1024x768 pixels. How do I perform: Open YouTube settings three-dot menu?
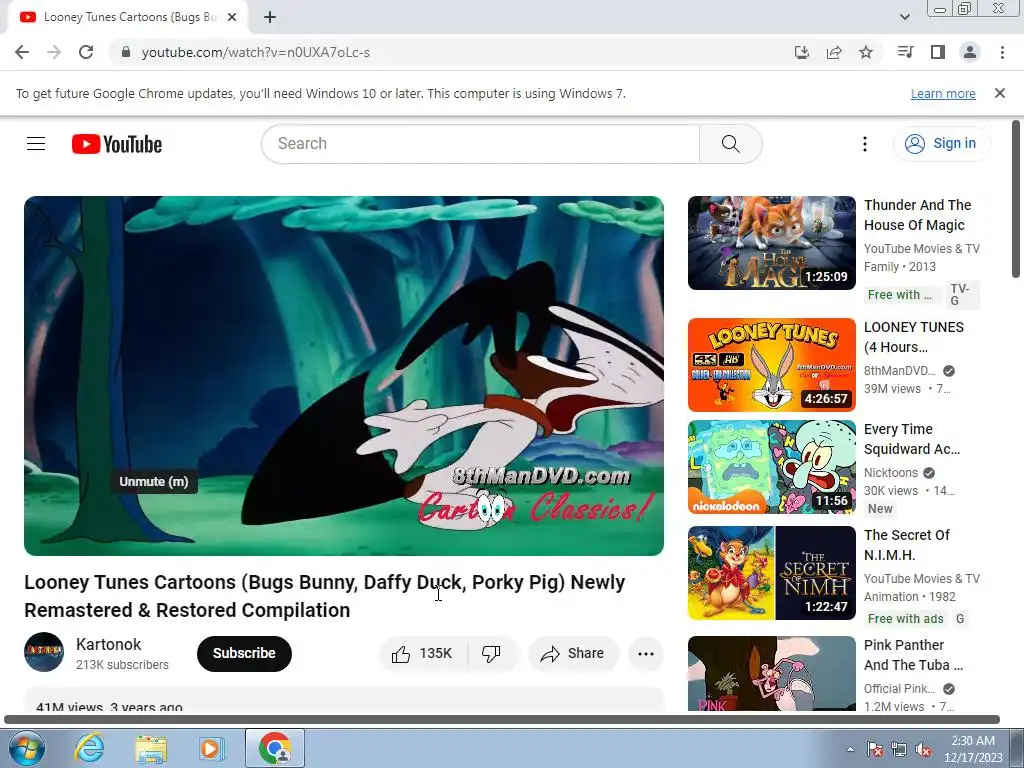coord(865,144)
